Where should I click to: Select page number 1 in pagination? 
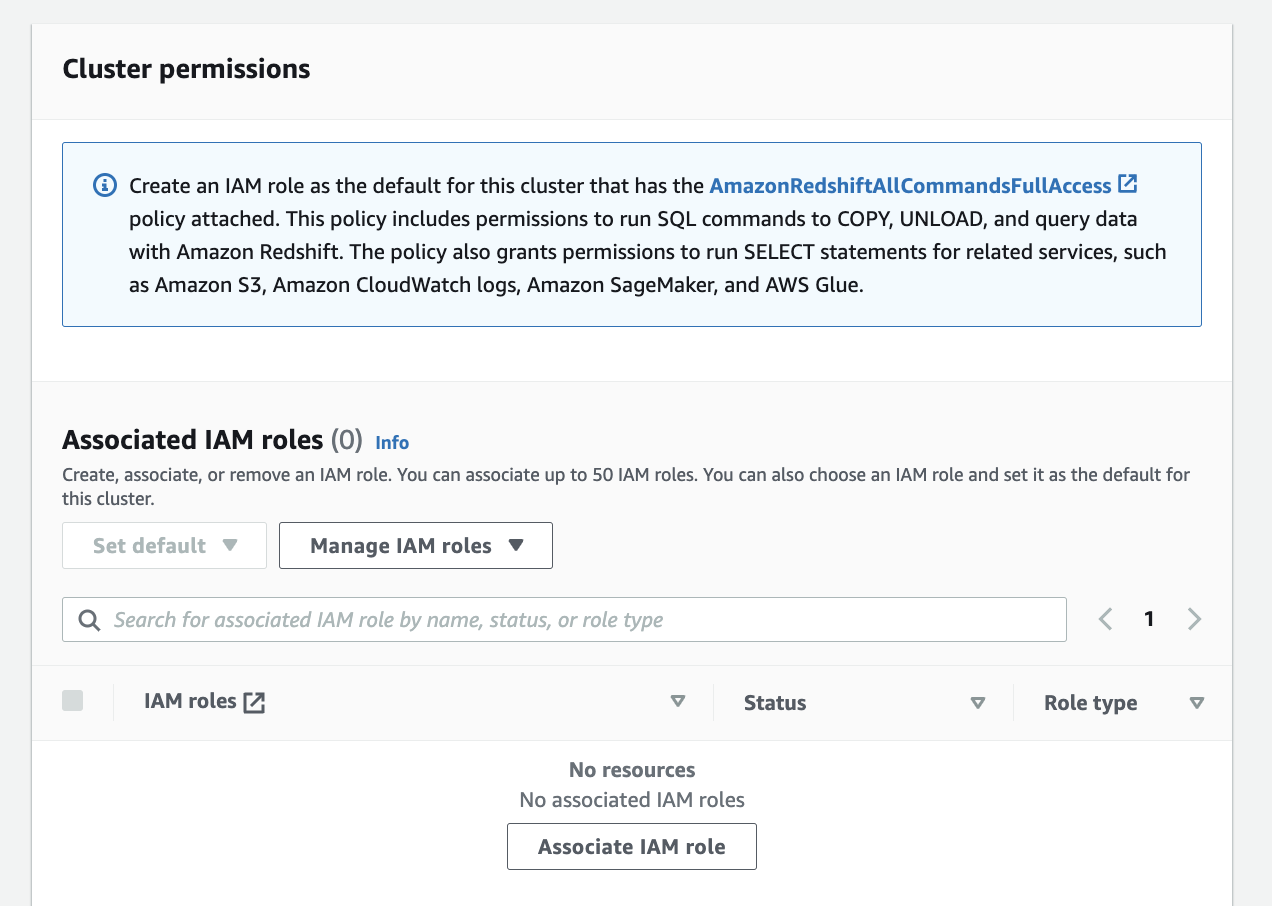point(1149,619)
